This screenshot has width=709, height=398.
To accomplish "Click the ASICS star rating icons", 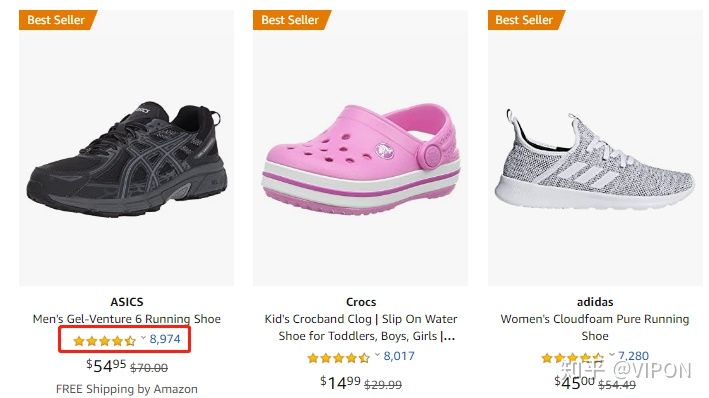I will point(104,341).
